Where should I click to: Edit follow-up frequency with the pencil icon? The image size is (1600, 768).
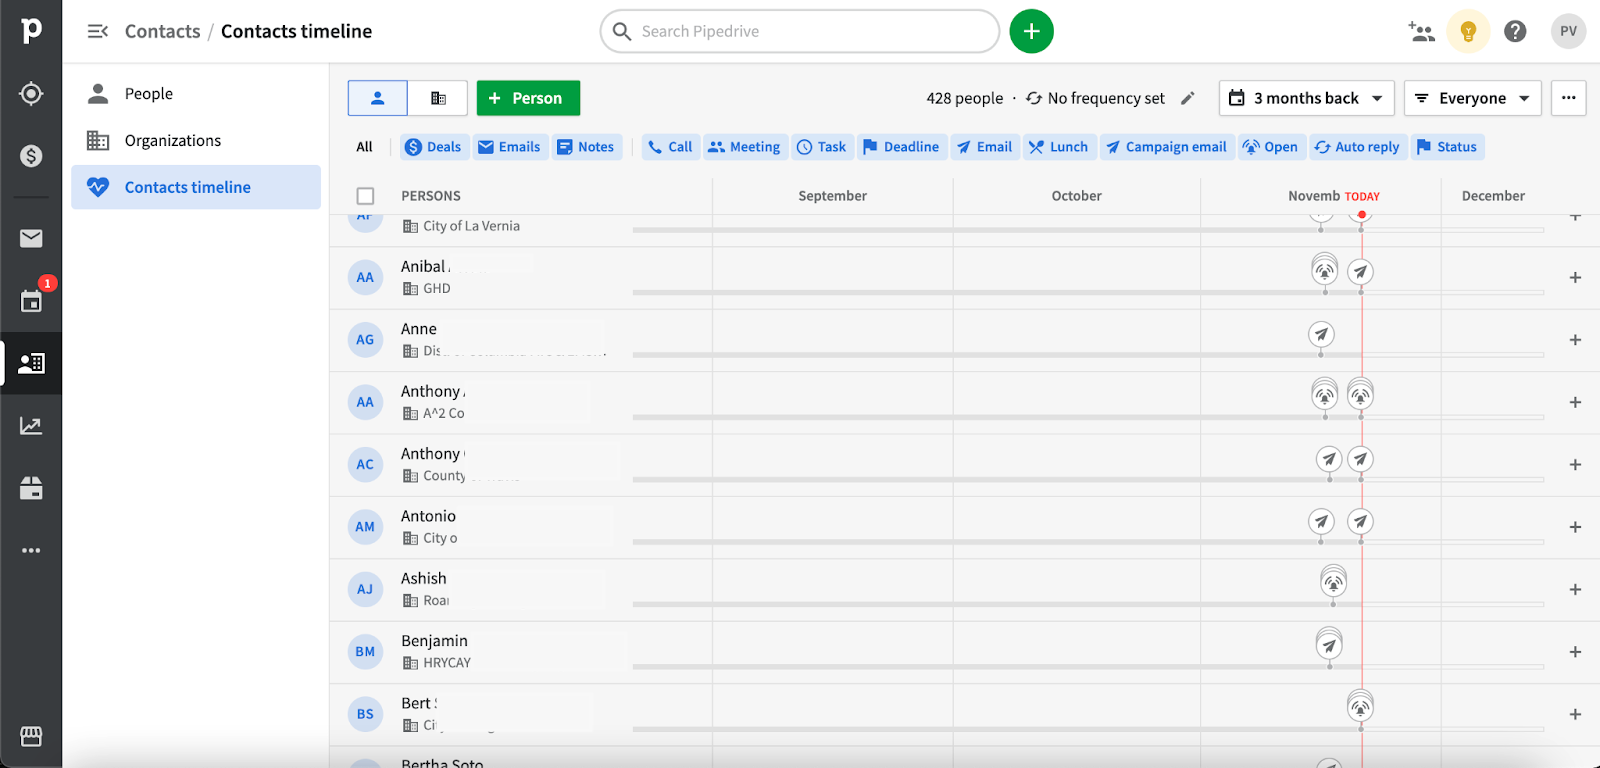pos(1187,98)
